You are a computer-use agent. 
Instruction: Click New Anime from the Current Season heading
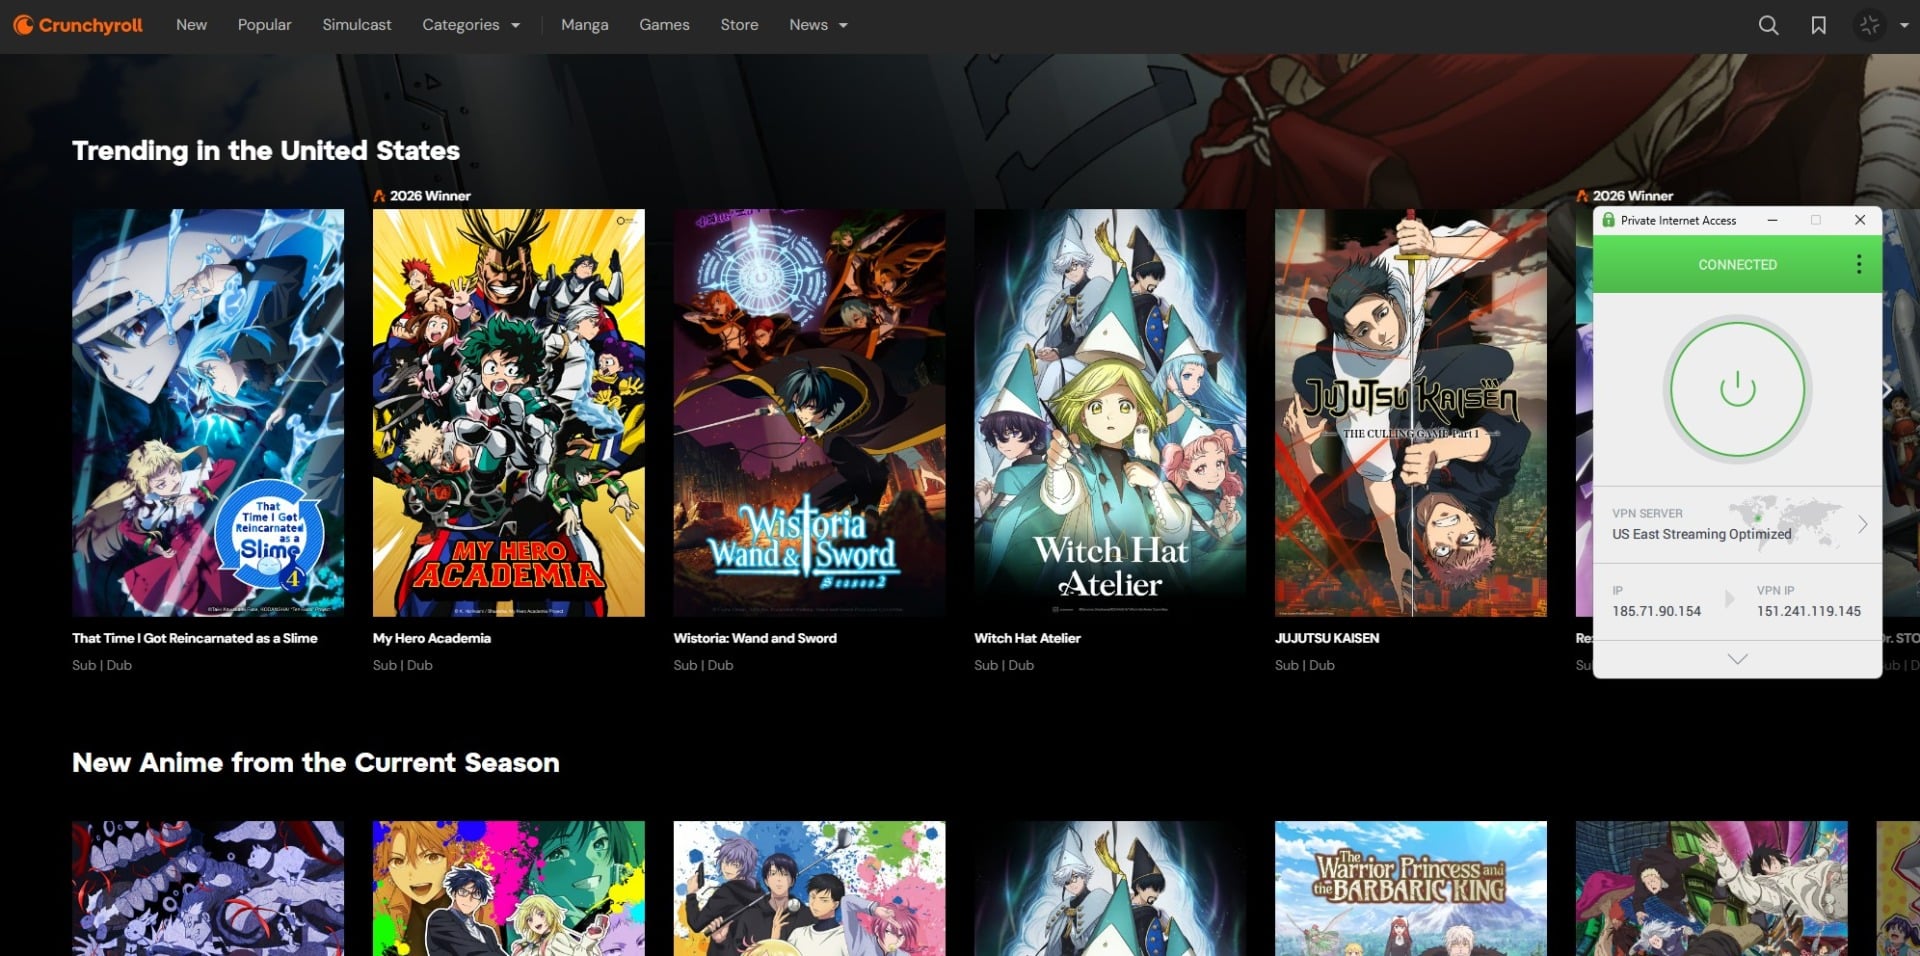pyautogui.click(x=316, y=763)
